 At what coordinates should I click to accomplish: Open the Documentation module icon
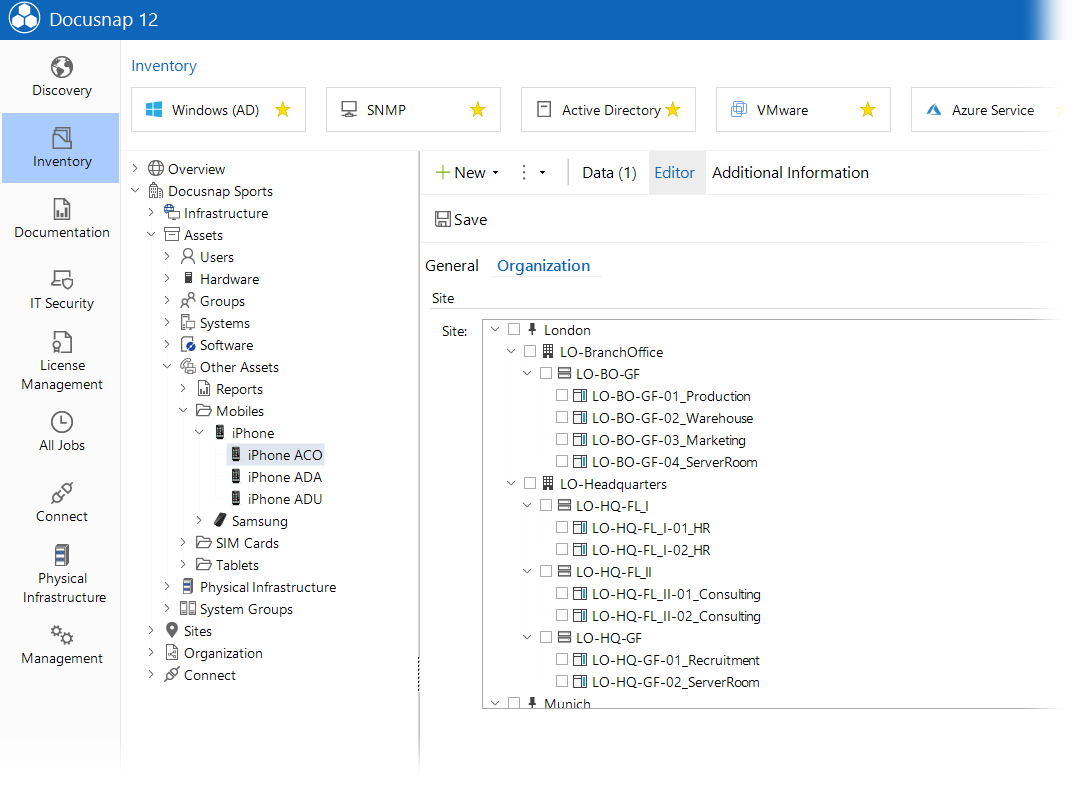click(62, 208)
